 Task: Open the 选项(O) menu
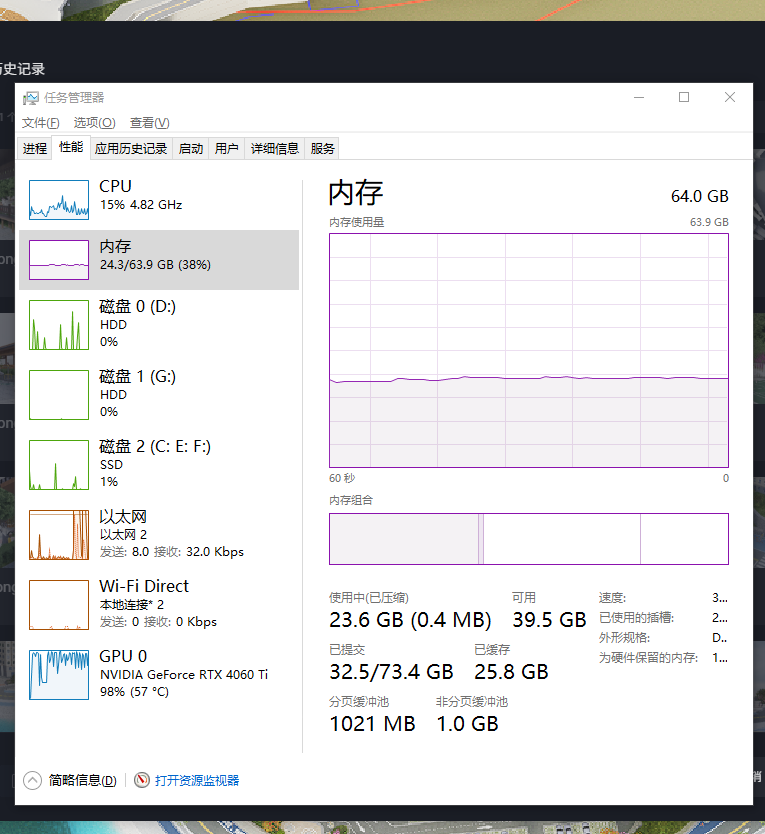(x=94, y=123)
